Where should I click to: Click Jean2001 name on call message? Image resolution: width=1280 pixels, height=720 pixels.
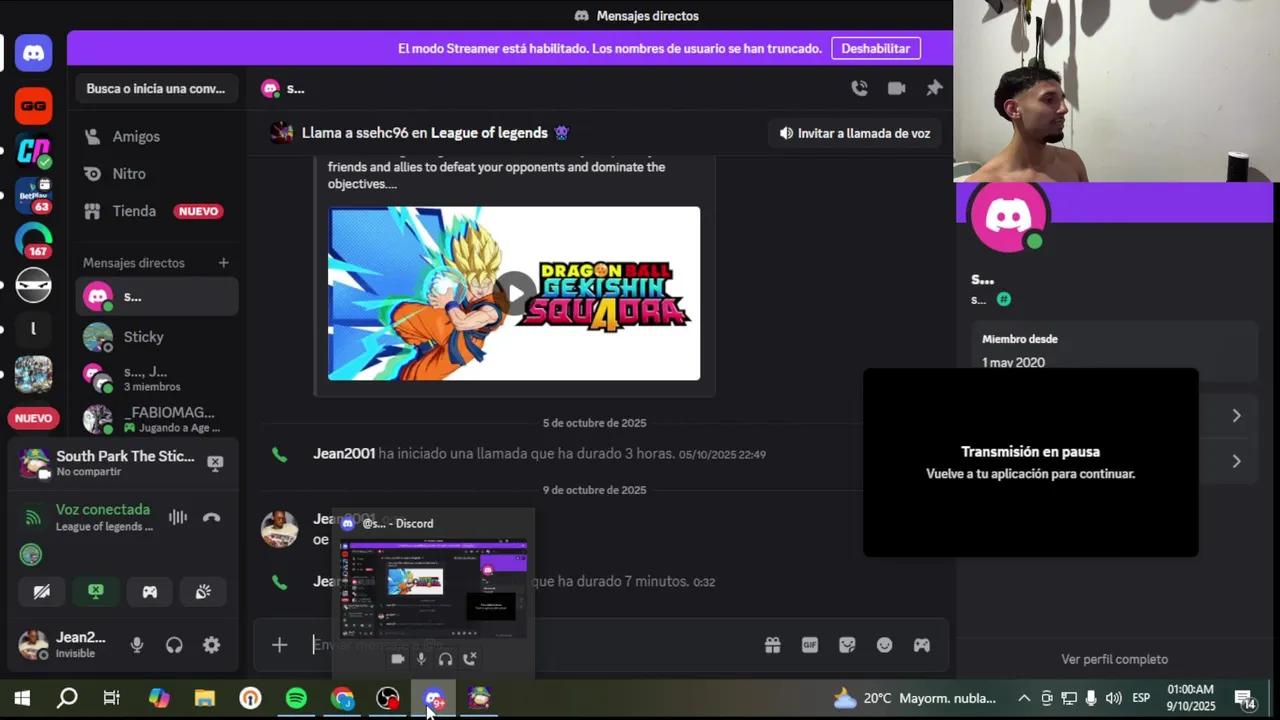(x=344, y=454)
